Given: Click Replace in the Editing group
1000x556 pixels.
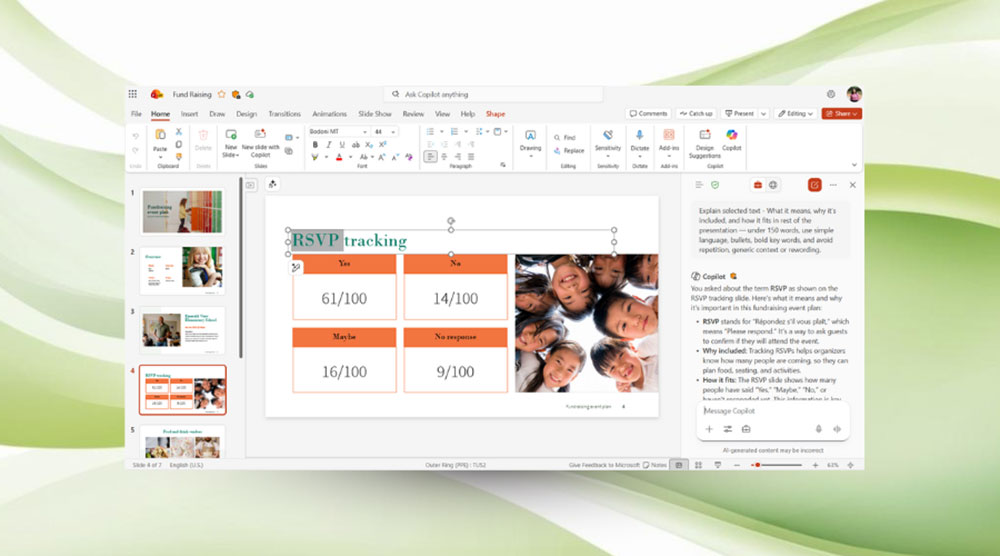Looking at the screenshot, I should [569, 150].
